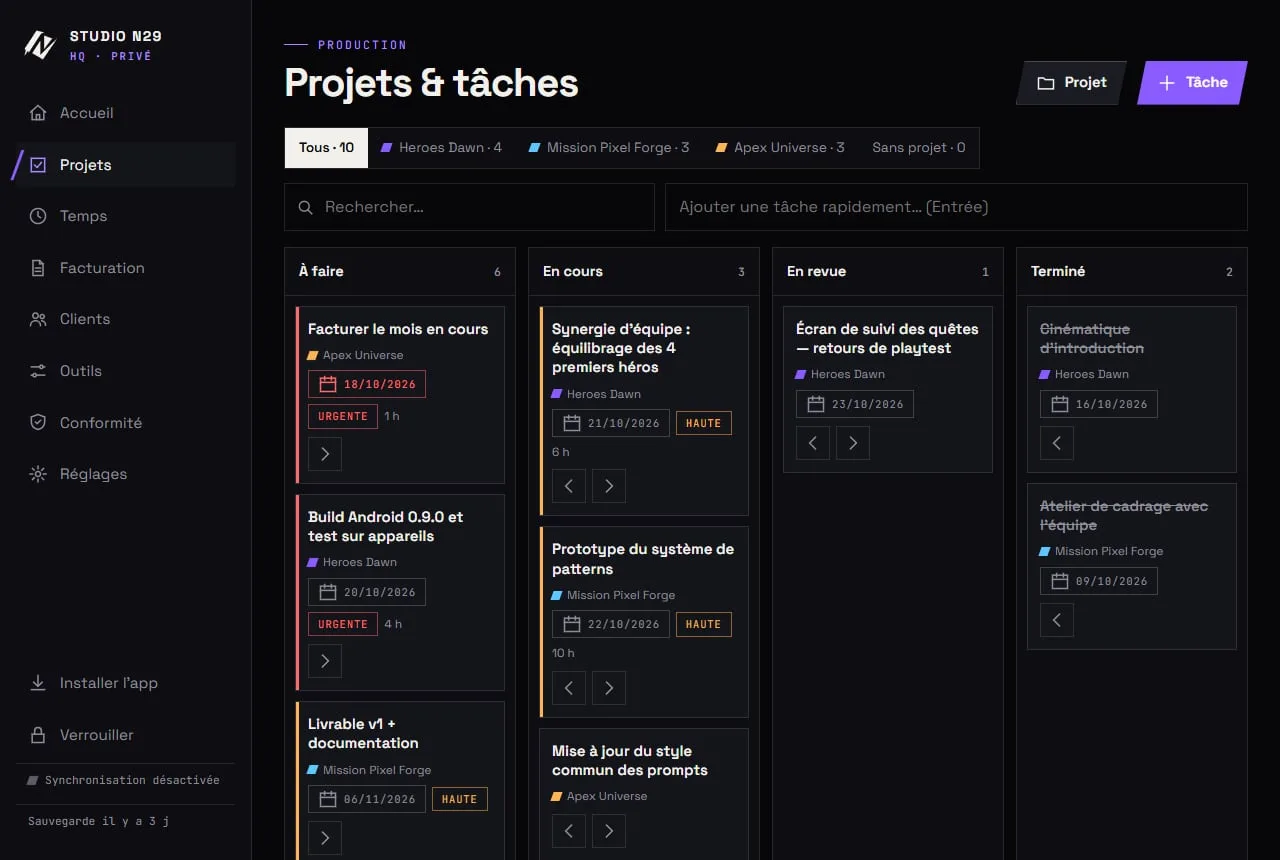This screenshot has width=1280, height=860.
Task: Focus the quick add task field
Action: [x=956, y=207]
